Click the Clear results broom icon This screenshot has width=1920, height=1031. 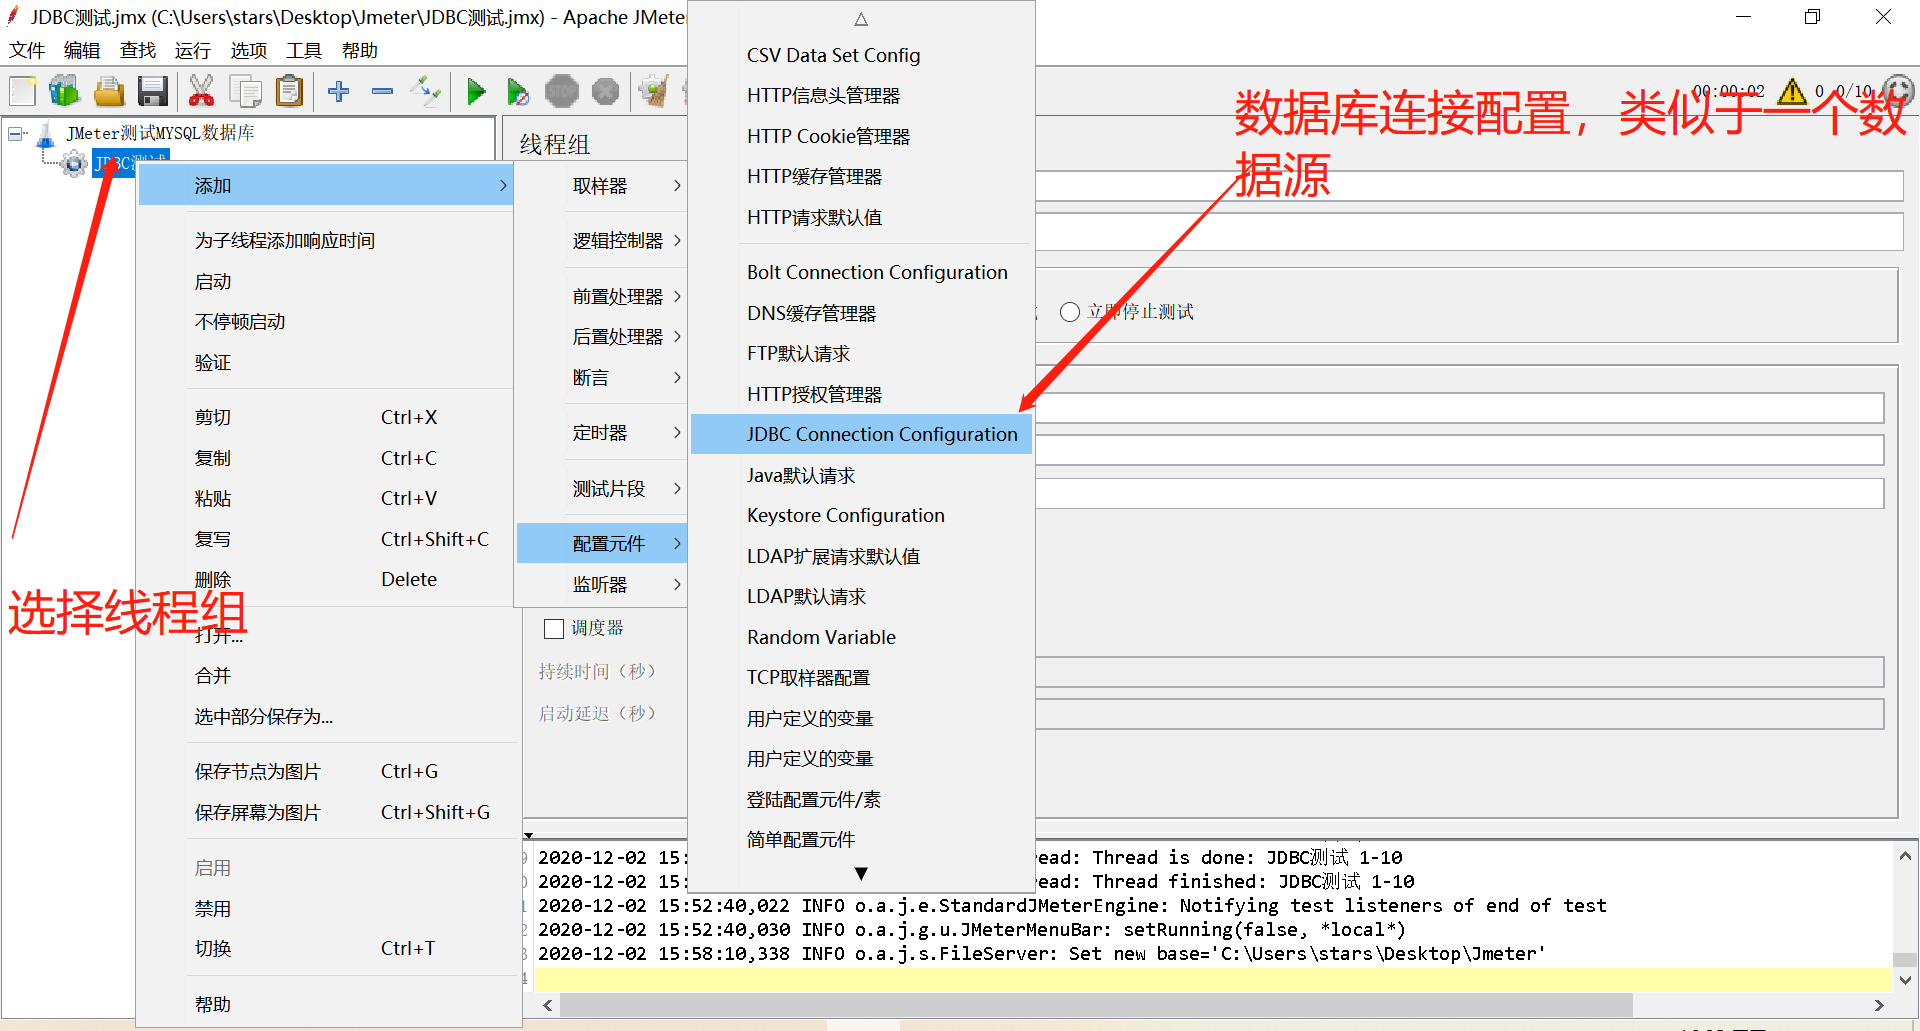click(654, 91)
